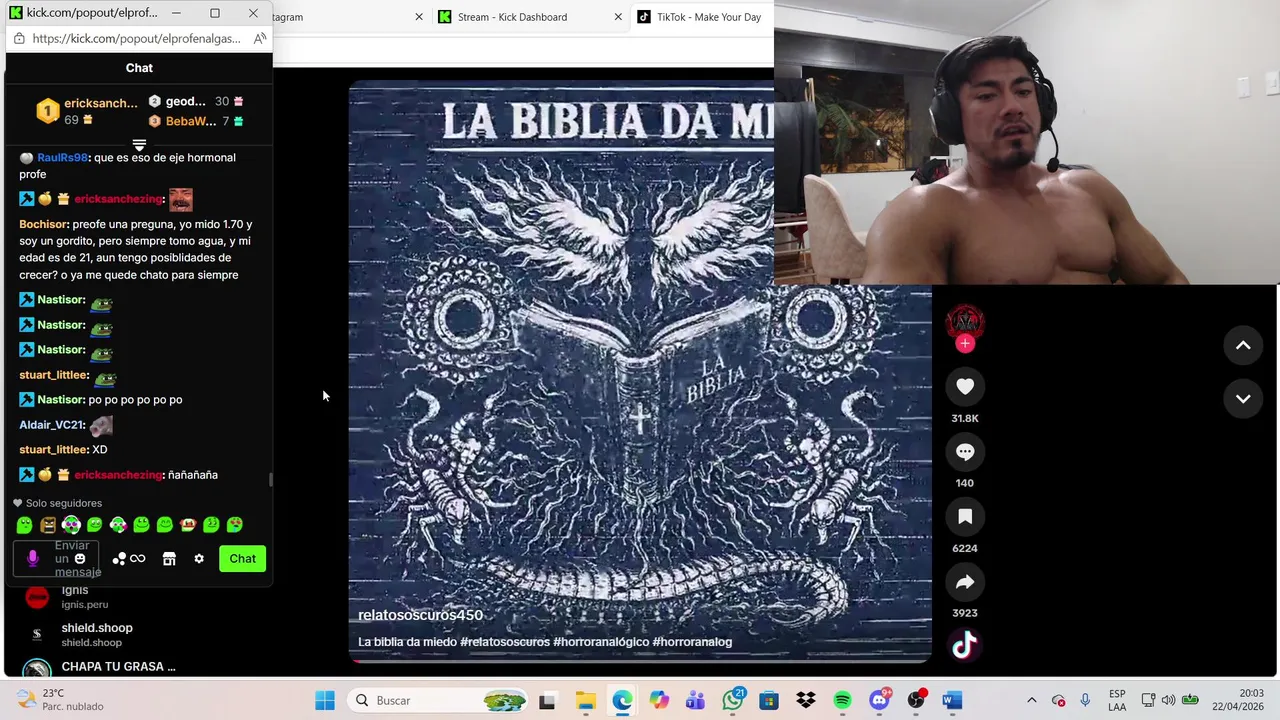
Task: Insert the heart-eyes green emote
Action: 235,525
